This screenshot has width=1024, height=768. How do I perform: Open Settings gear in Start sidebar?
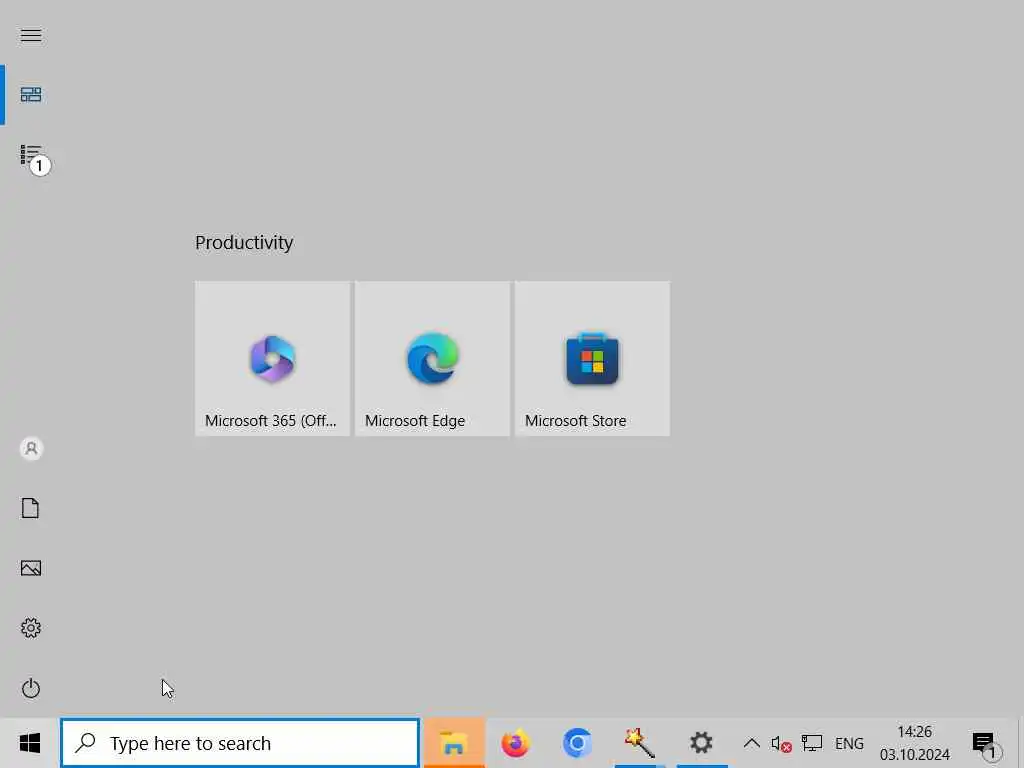coord(31,628)
